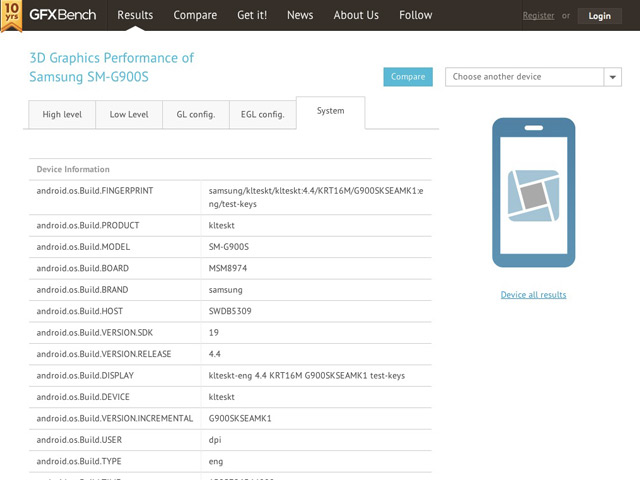Click the host value SWDB5309
Image resolution: width=640 pixels, height=480 pixels.
(230, 311)
